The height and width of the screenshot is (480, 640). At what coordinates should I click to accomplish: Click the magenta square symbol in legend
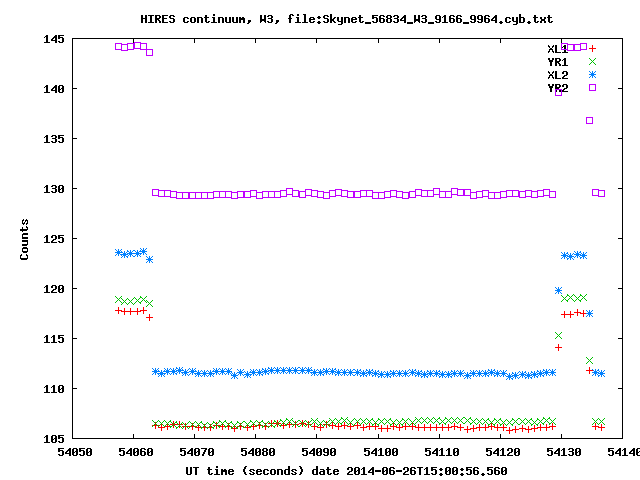pyautogui.click(x=592, y=87)
